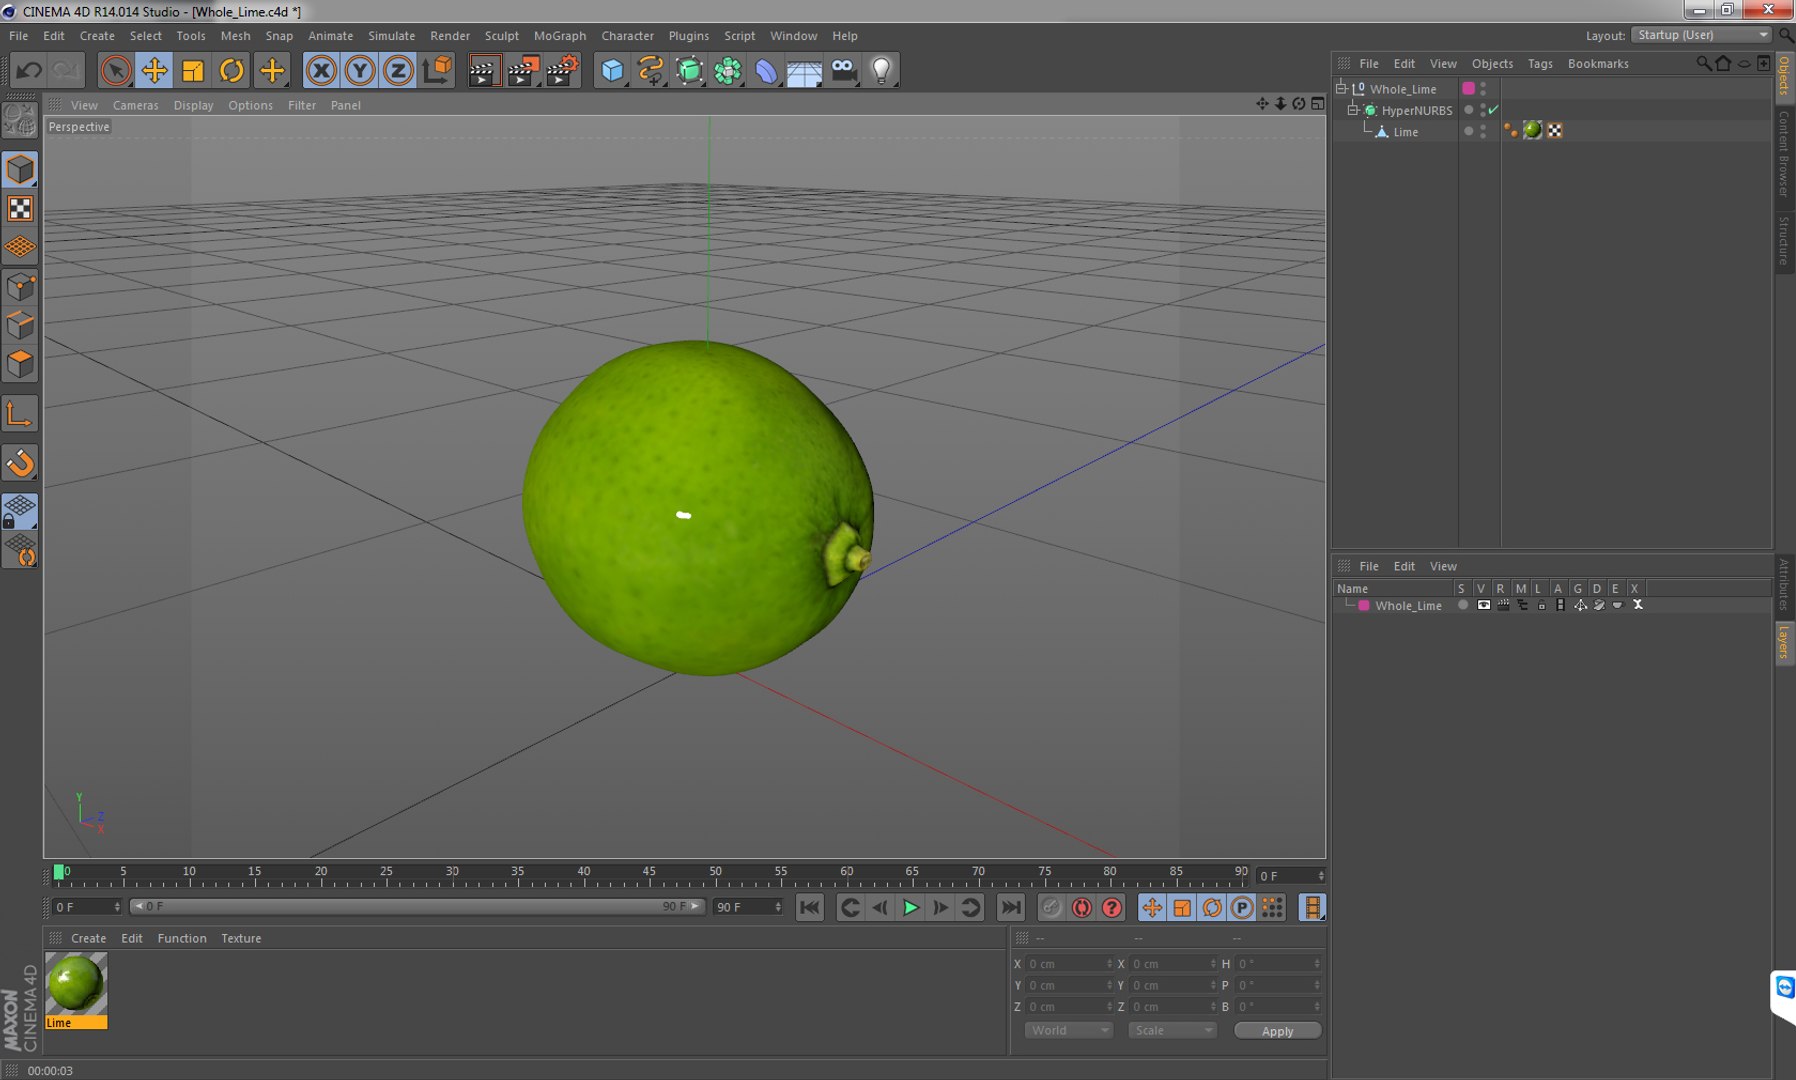The width and height of the screenshot is (1796, 1080).
Task: Toggle X axis lock
Action: click(x=321, y=70)
